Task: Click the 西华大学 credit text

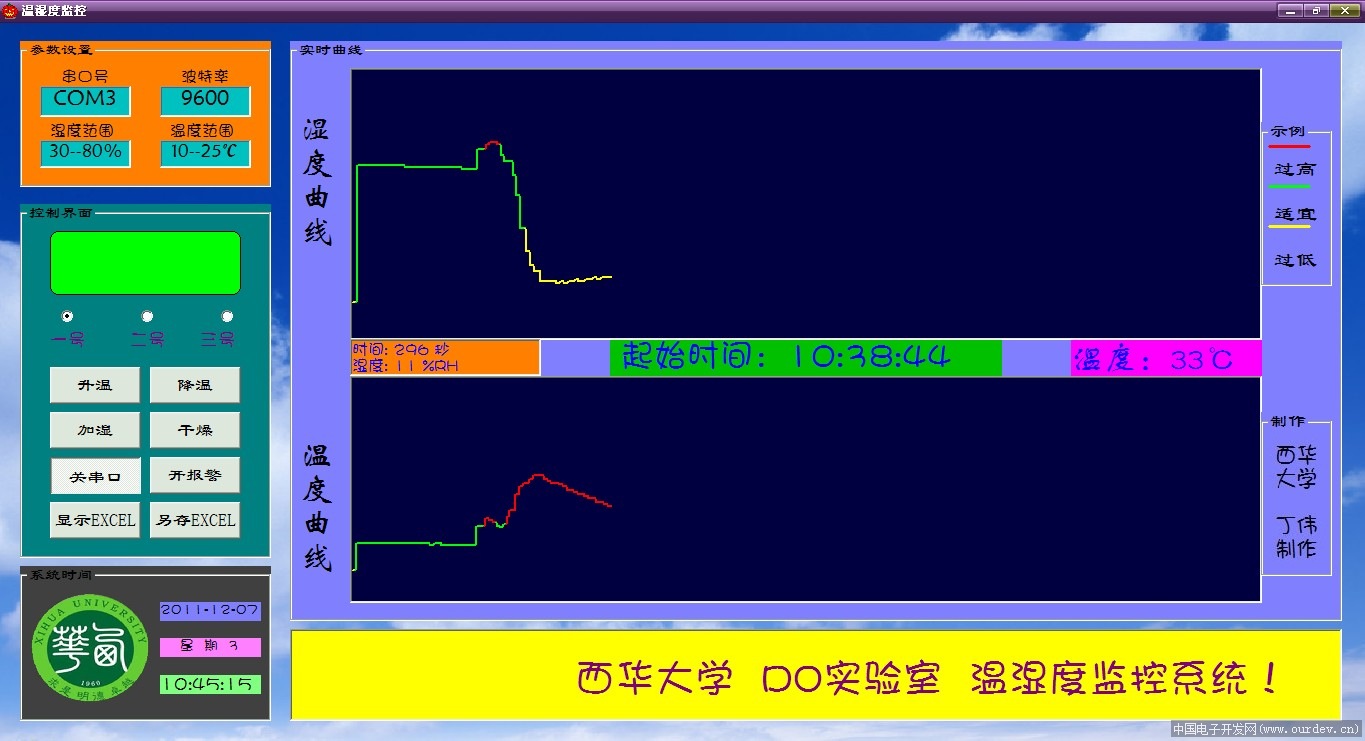Action: point(1296,467)
